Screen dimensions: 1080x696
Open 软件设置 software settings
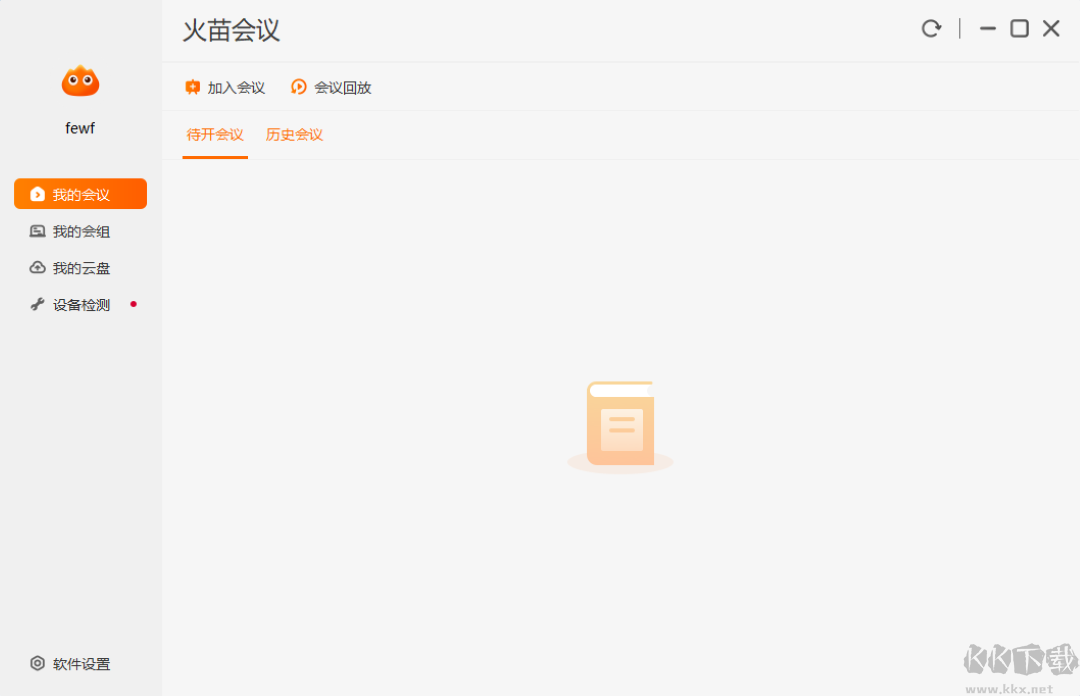point(69,664)
